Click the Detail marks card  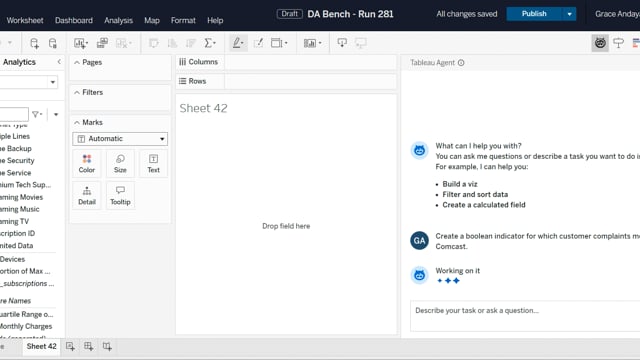pyautogui.click(x=87, y=196)
